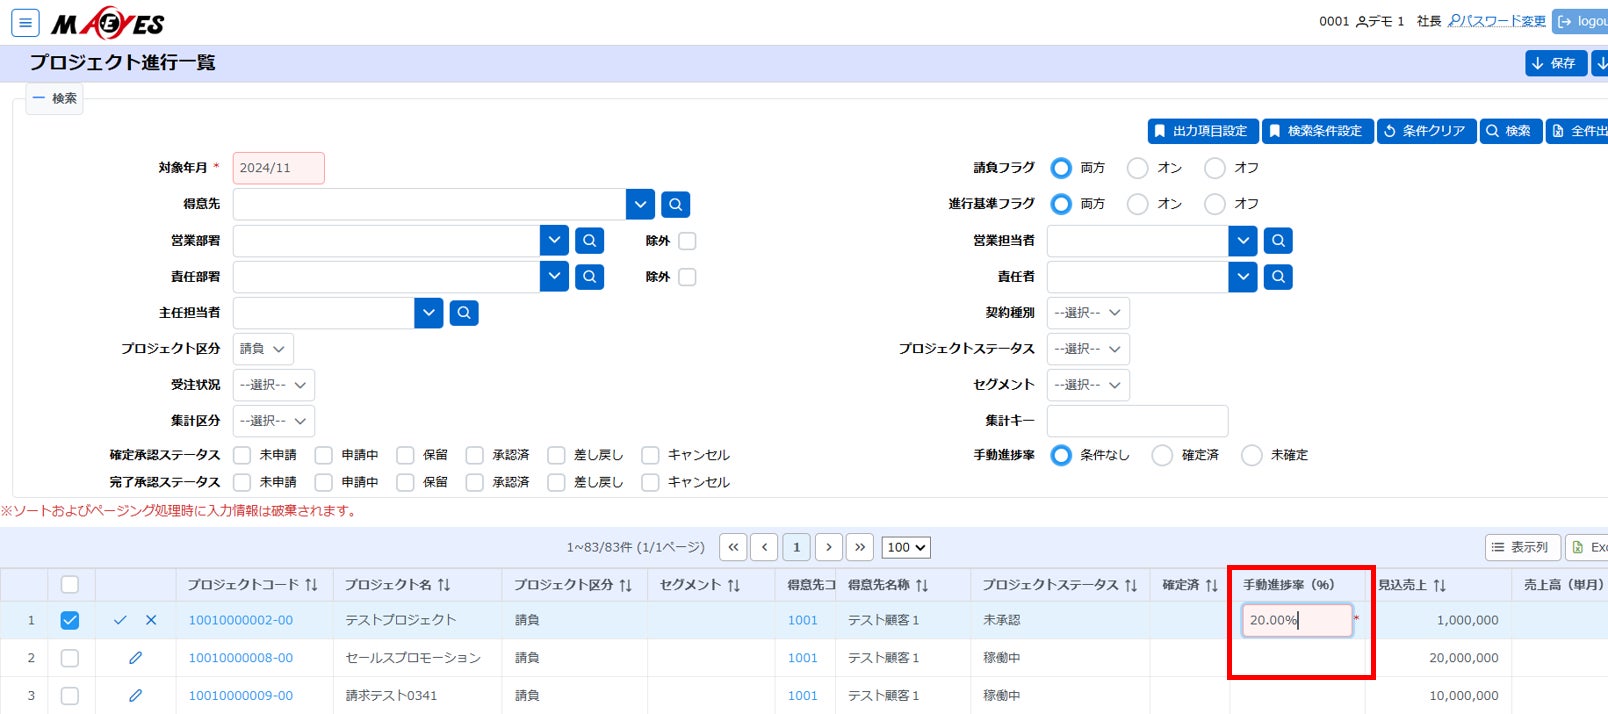Go to previous page arrow
The image size is (1608, 714).
(x=764, y=547)
